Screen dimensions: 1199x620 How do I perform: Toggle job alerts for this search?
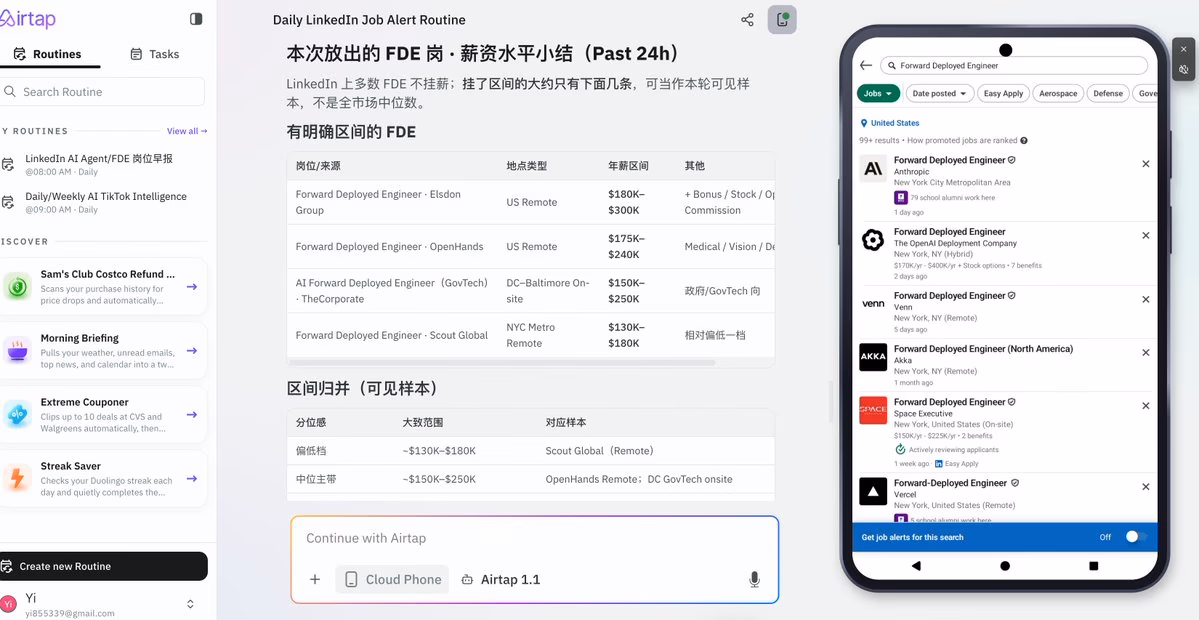click(x=1136, y=537)
